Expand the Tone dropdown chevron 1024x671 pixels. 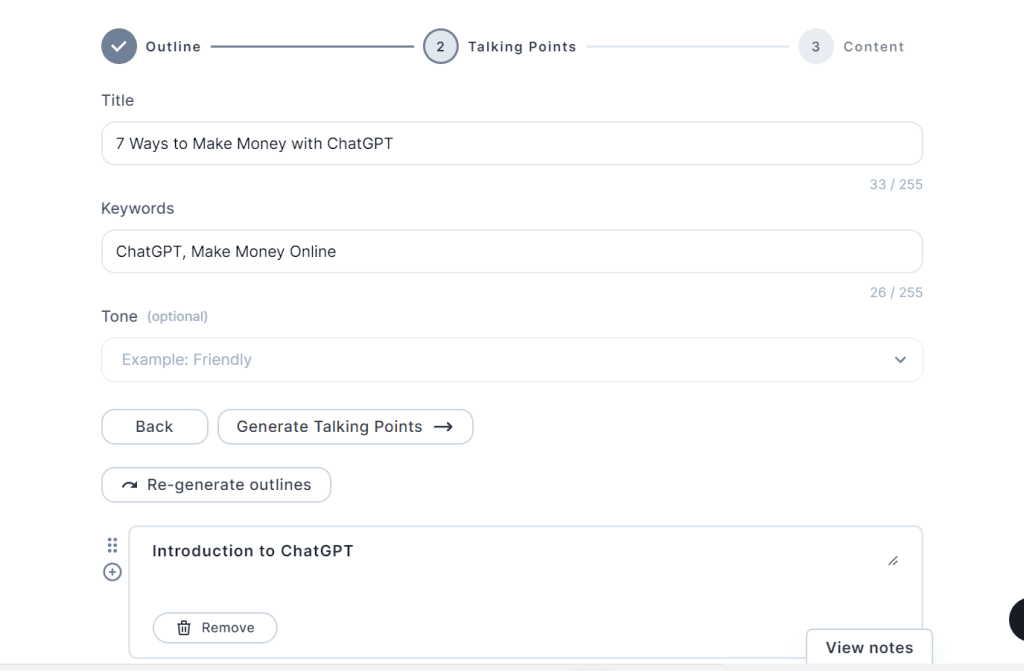pos(900,360)
